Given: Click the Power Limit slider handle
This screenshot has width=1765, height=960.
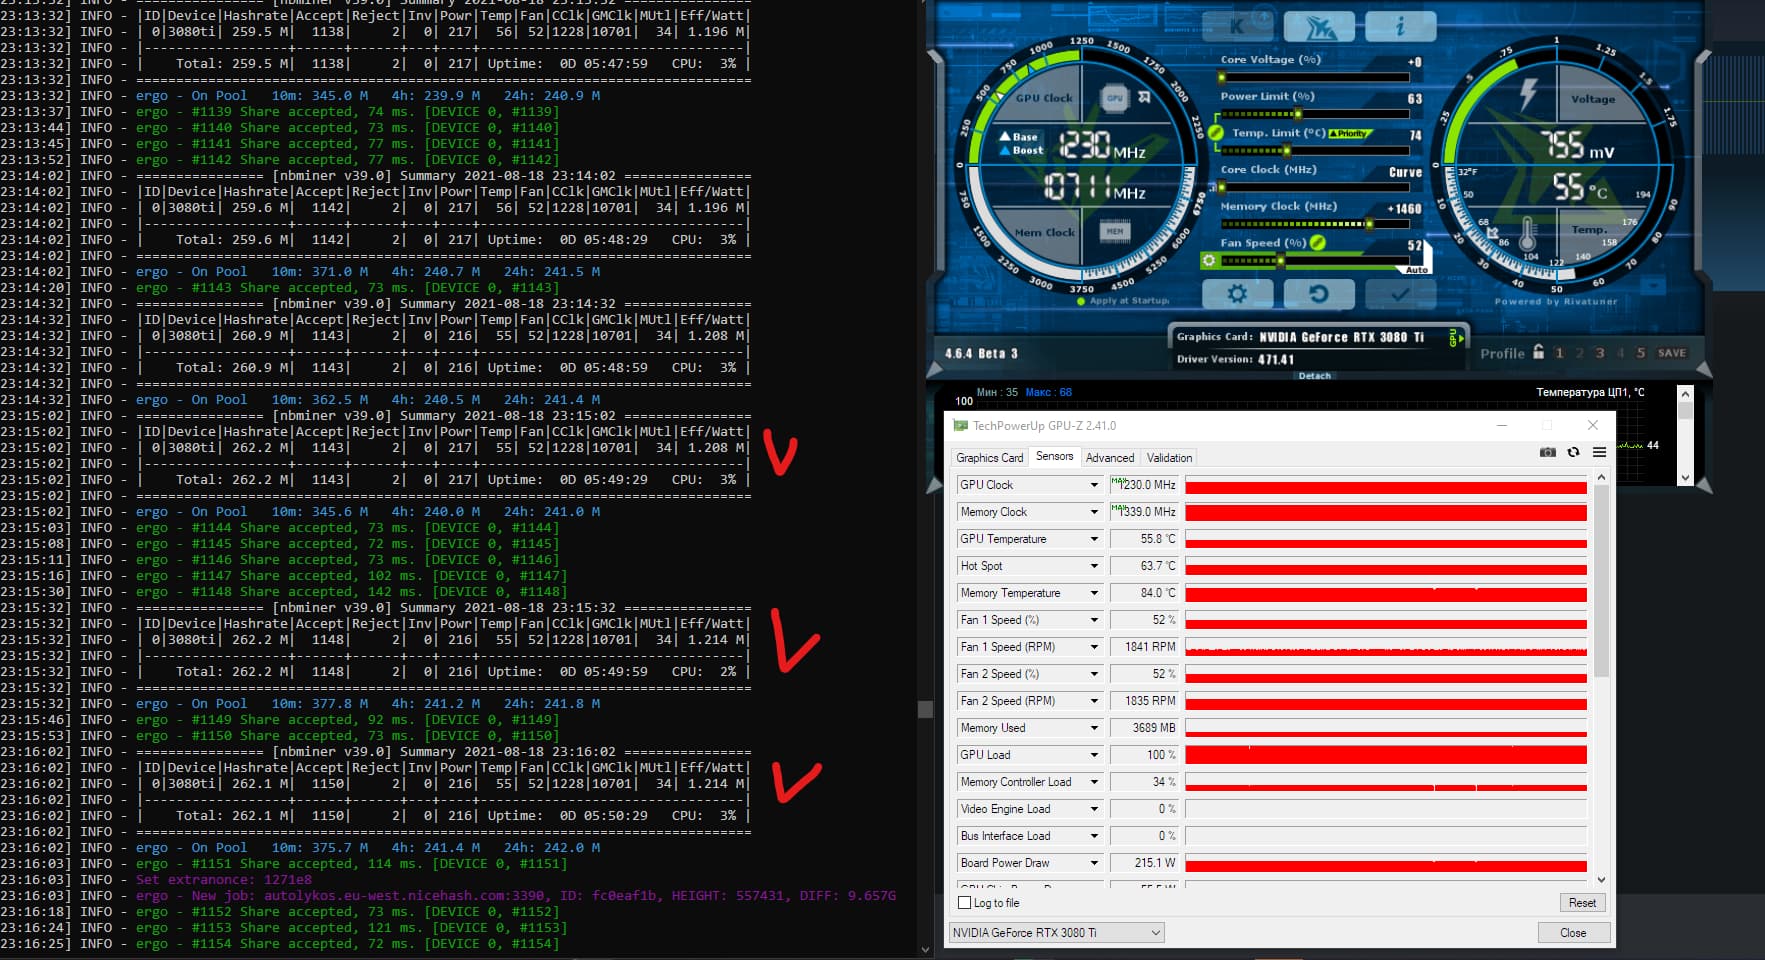Looking at the screenshot, I should pos(1298,114).
